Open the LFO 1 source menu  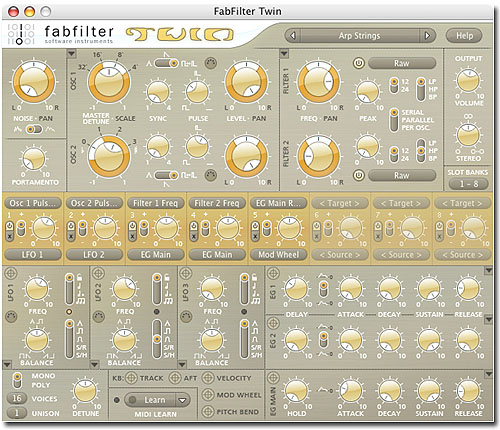pyautogui.click(x=33, y=255)
